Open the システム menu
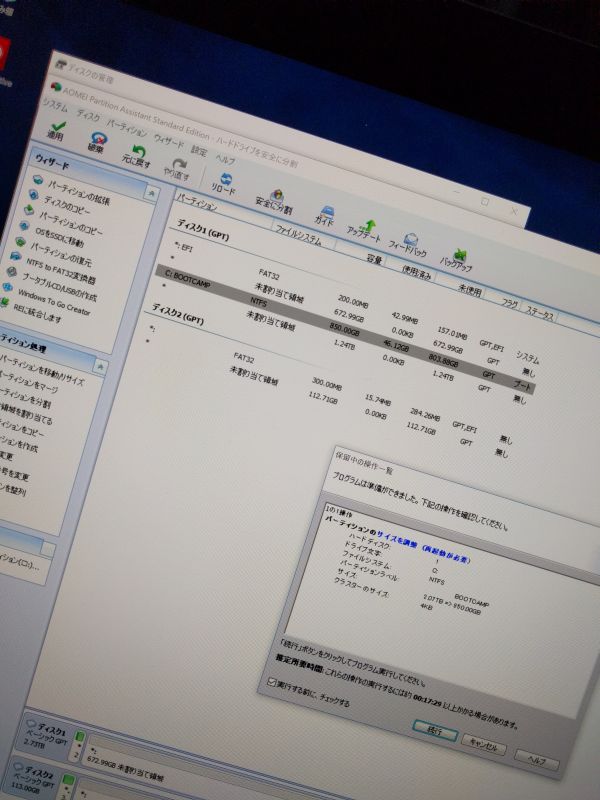This screenshot has width=600, height=800. click(55, 106)
